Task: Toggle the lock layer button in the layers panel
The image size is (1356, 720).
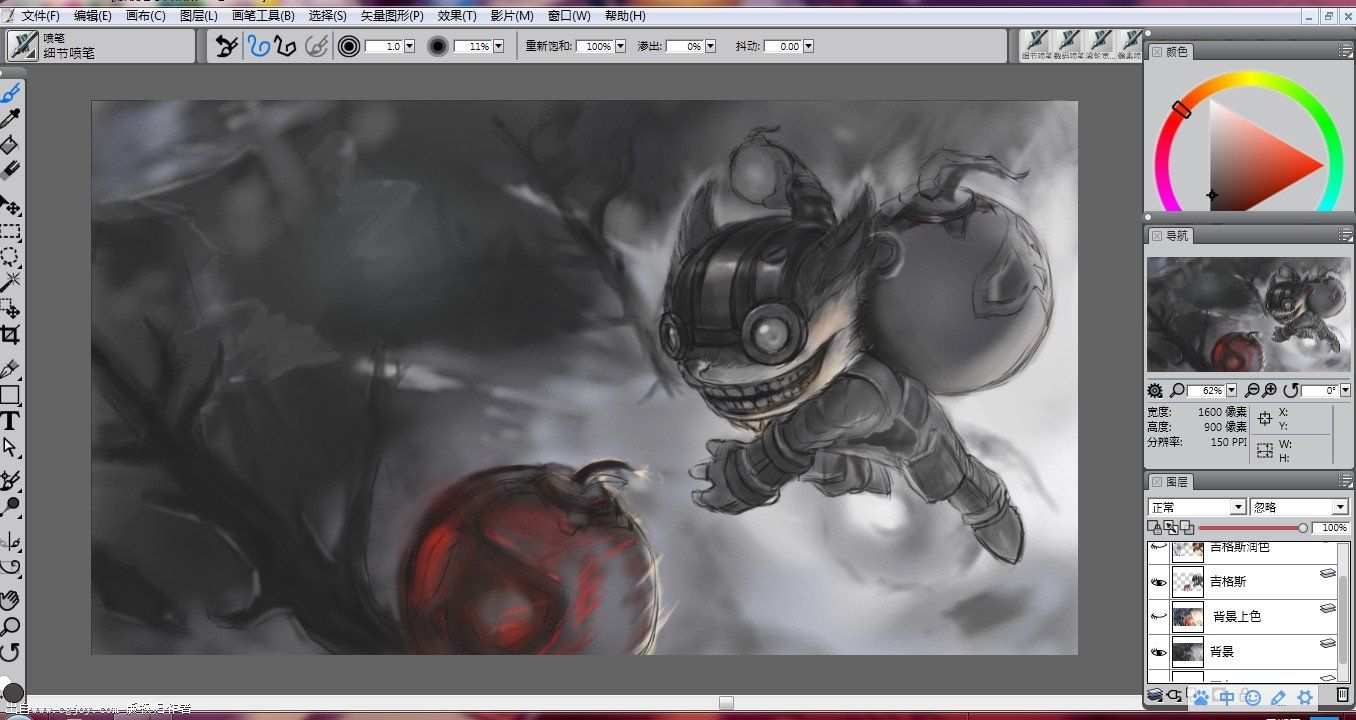Action: click(1153, 527)
